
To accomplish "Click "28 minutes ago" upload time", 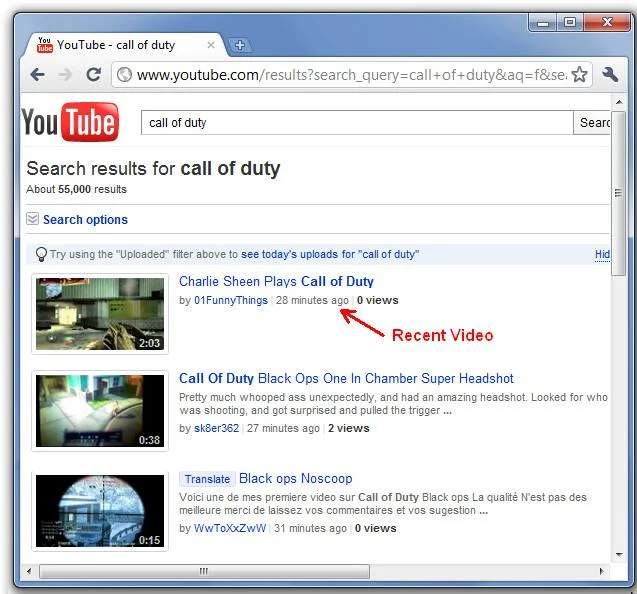I will coord(312,300).
